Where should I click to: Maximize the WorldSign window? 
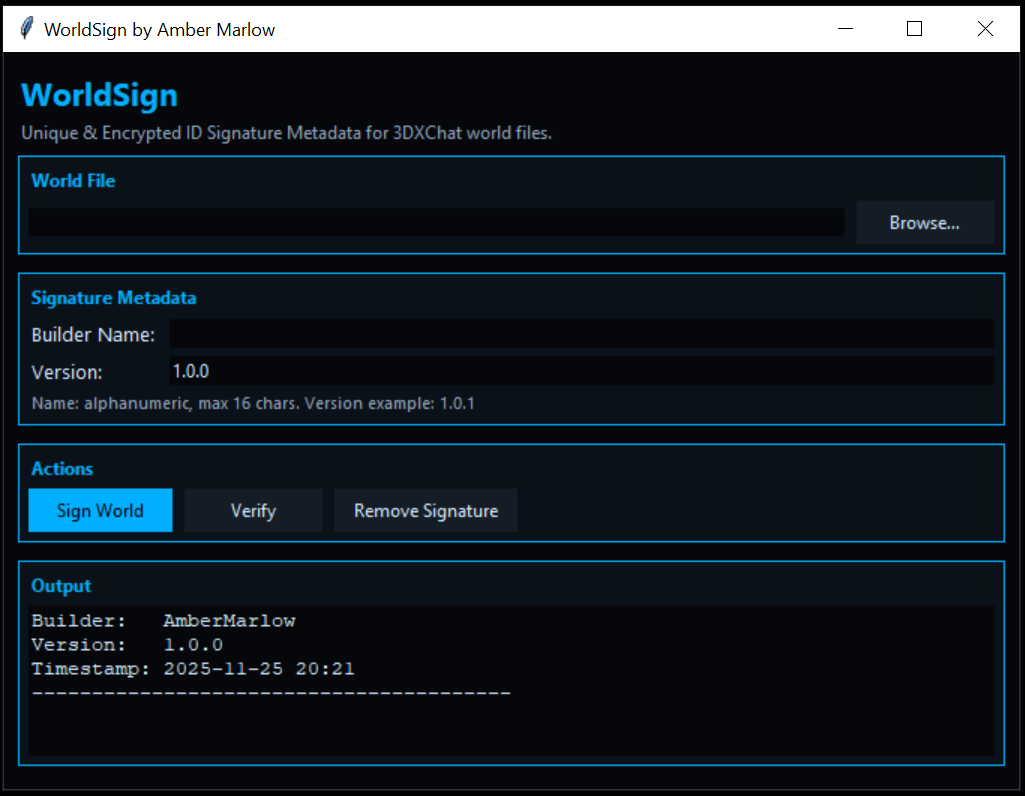(915, 29)
